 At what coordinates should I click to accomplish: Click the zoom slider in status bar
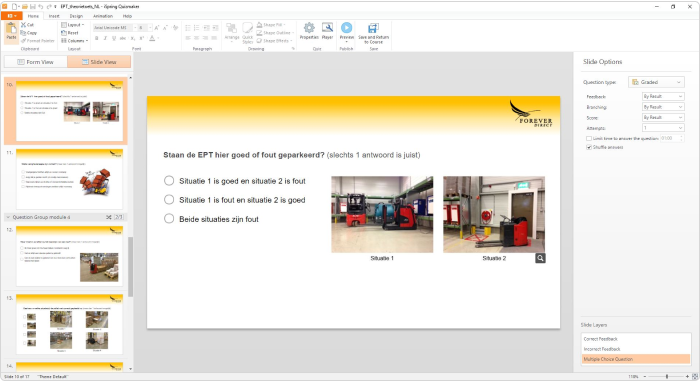[667, 377]
